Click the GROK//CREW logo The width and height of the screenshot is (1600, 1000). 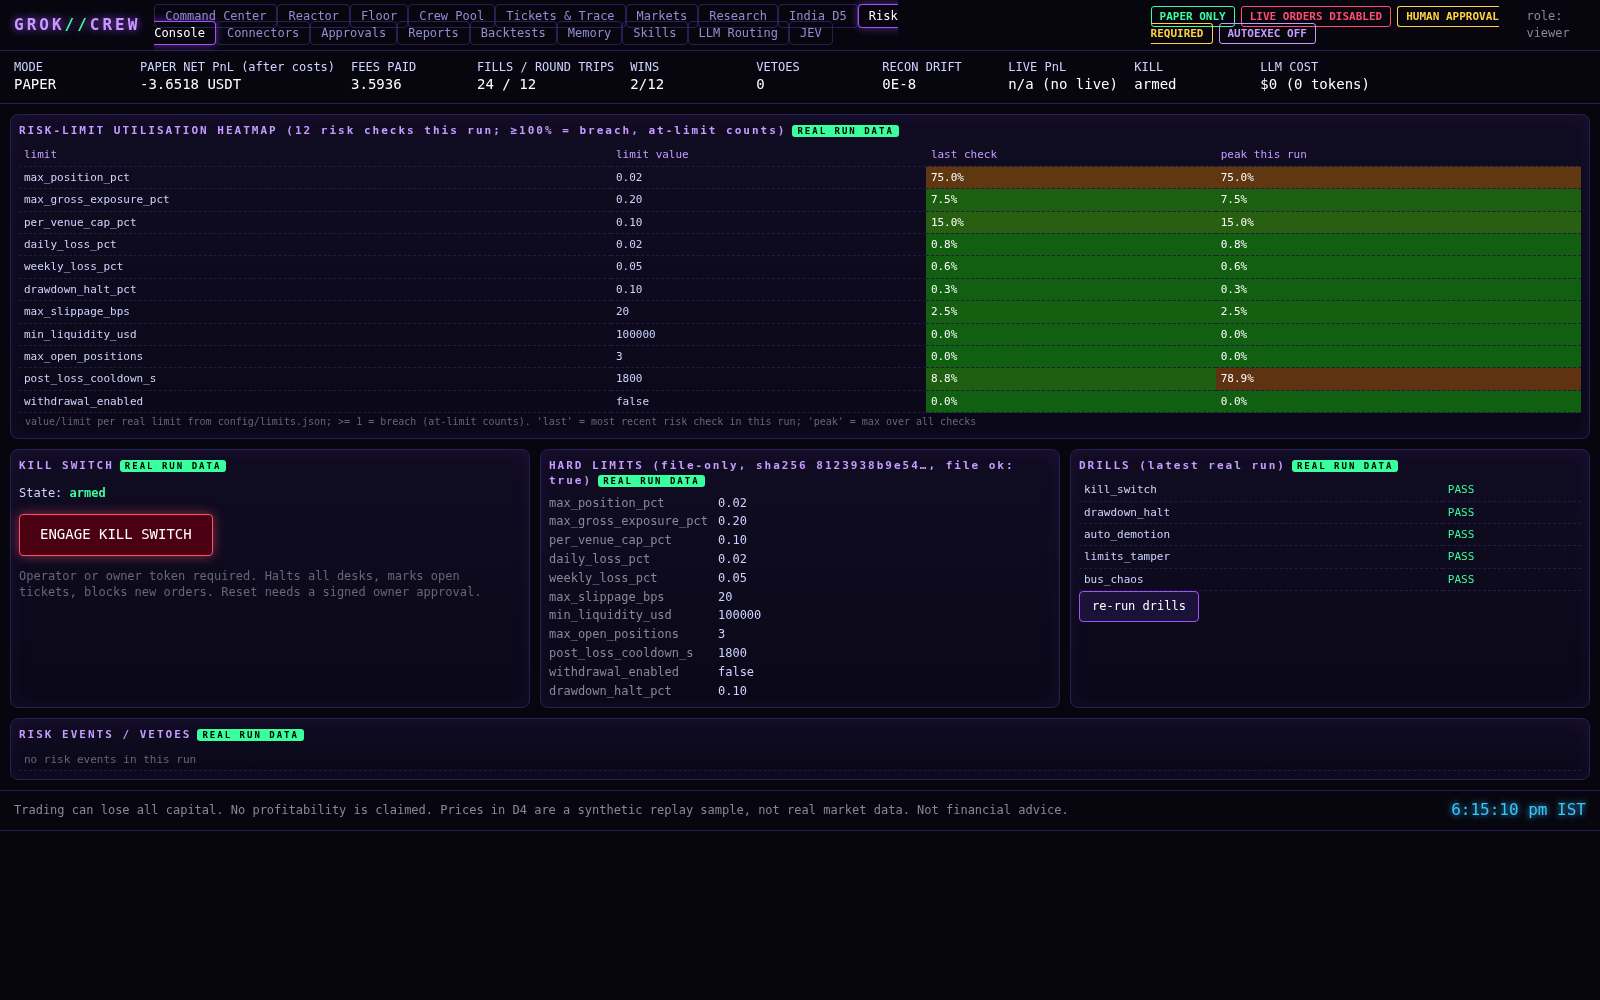click(77, 24)
